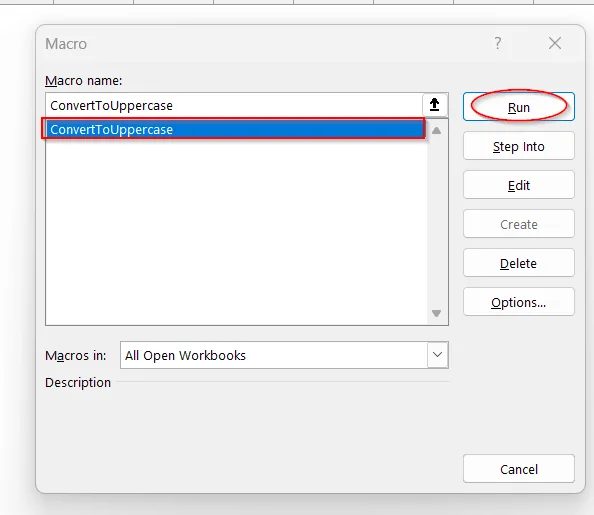Expand Macros in combo box arrow

pos(438,355)
